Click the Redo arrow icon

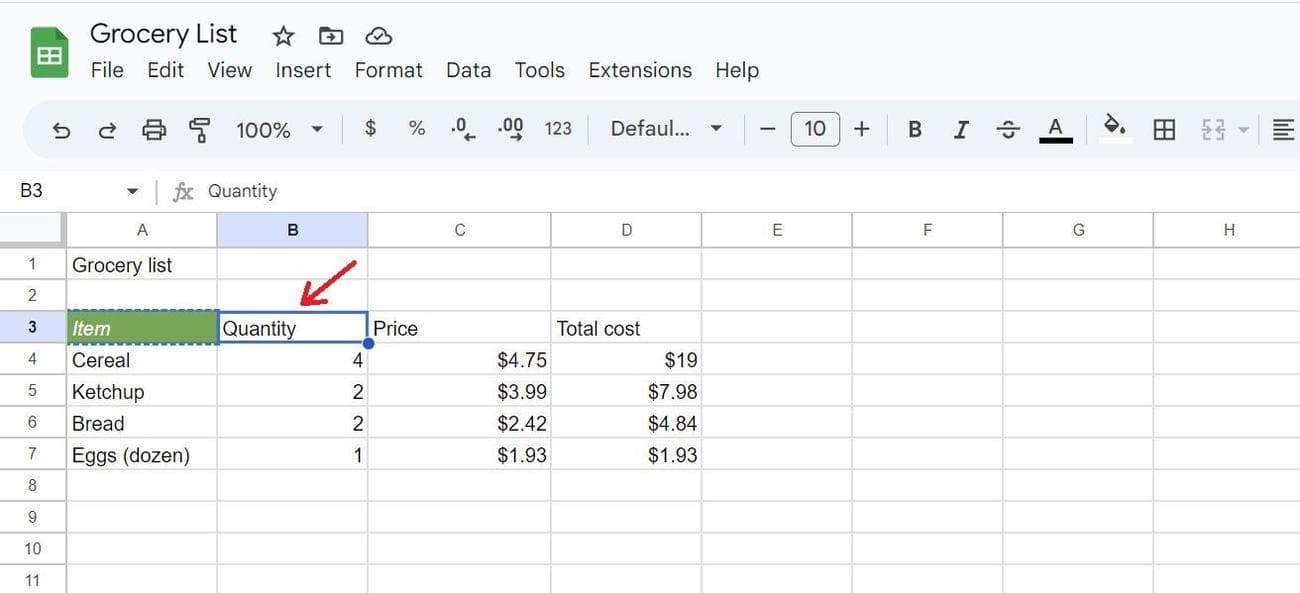point(107,129)
